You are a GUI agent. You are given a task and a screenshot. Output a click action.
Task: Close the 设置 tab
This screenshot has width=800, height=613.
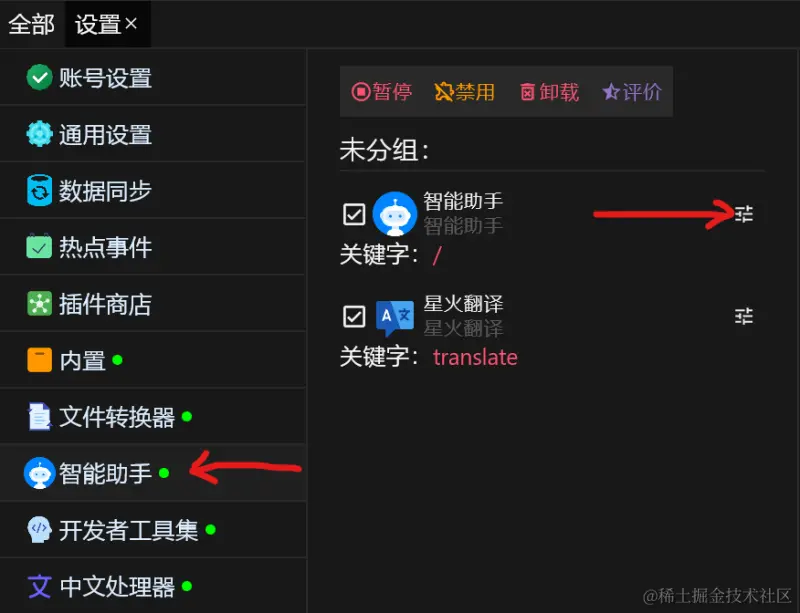click(x=131, y=23)
